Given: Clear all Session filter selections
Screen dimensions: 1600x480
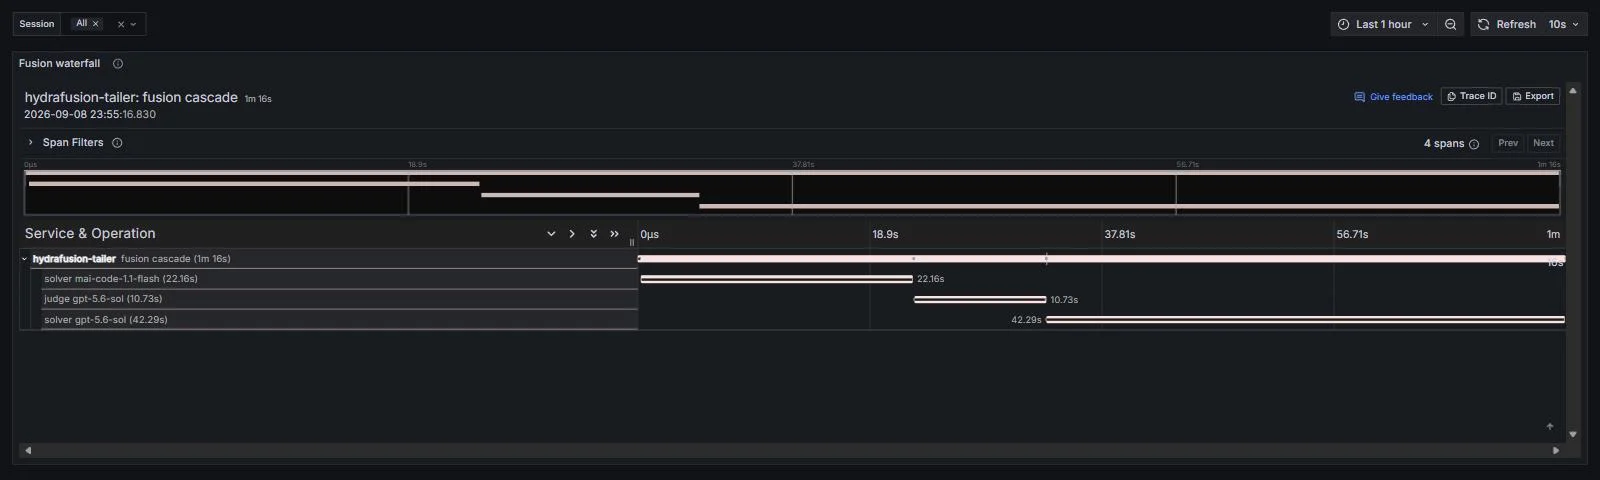Looking at the screenshot, I should click(x=121, y=24).
